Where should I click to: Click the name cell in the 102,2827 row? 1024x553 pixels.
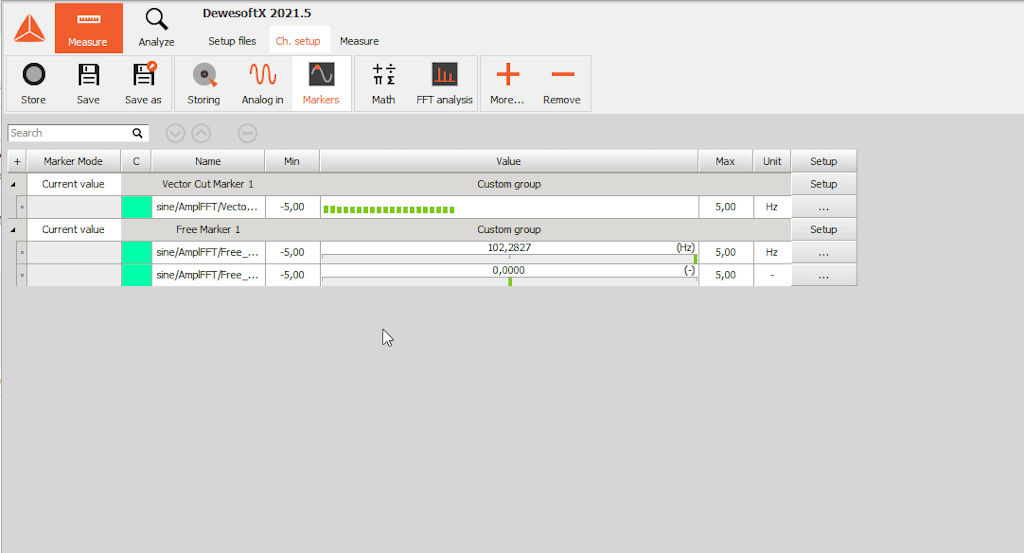point(208,252)
